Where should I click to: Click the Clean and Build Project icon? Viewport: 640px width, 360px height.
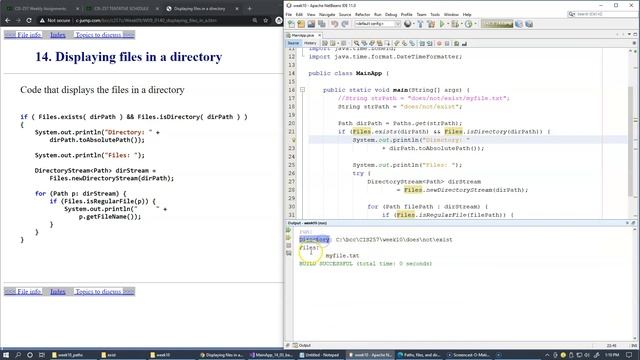(x=431, y=24)
